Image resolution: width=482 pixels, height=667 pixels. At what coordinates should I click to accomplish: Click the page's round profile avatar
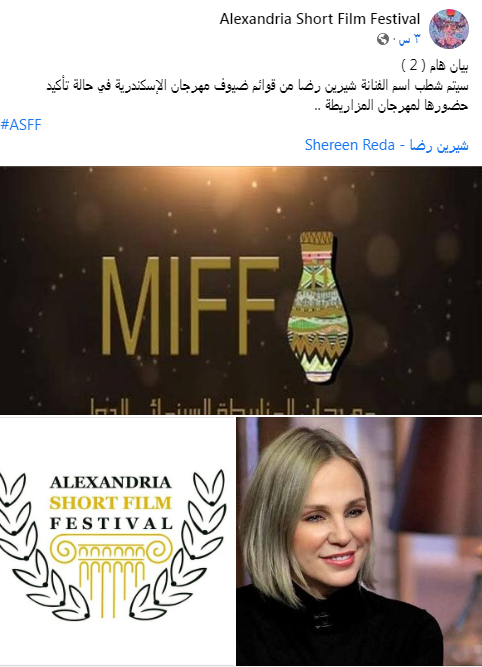[x=449, y=29]
